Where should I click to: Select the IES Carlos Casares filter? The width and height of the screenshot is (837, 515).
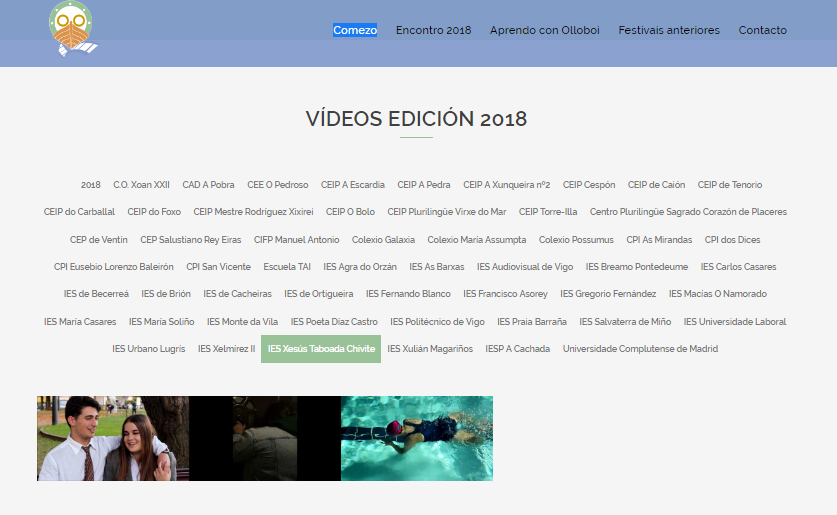point(738,266)
